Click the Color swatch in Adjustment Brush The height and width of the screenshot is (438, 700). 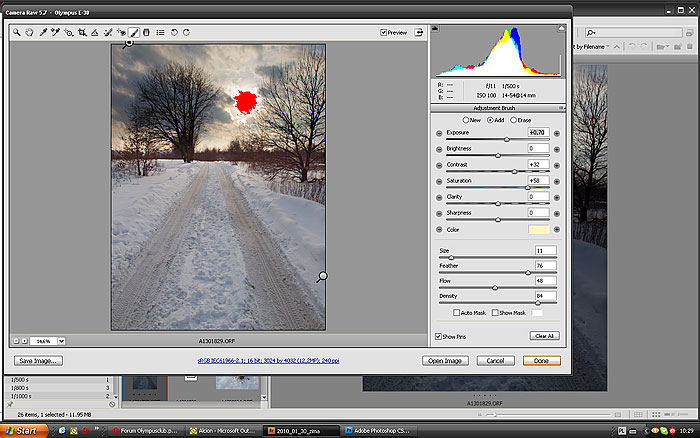[538, 229]
